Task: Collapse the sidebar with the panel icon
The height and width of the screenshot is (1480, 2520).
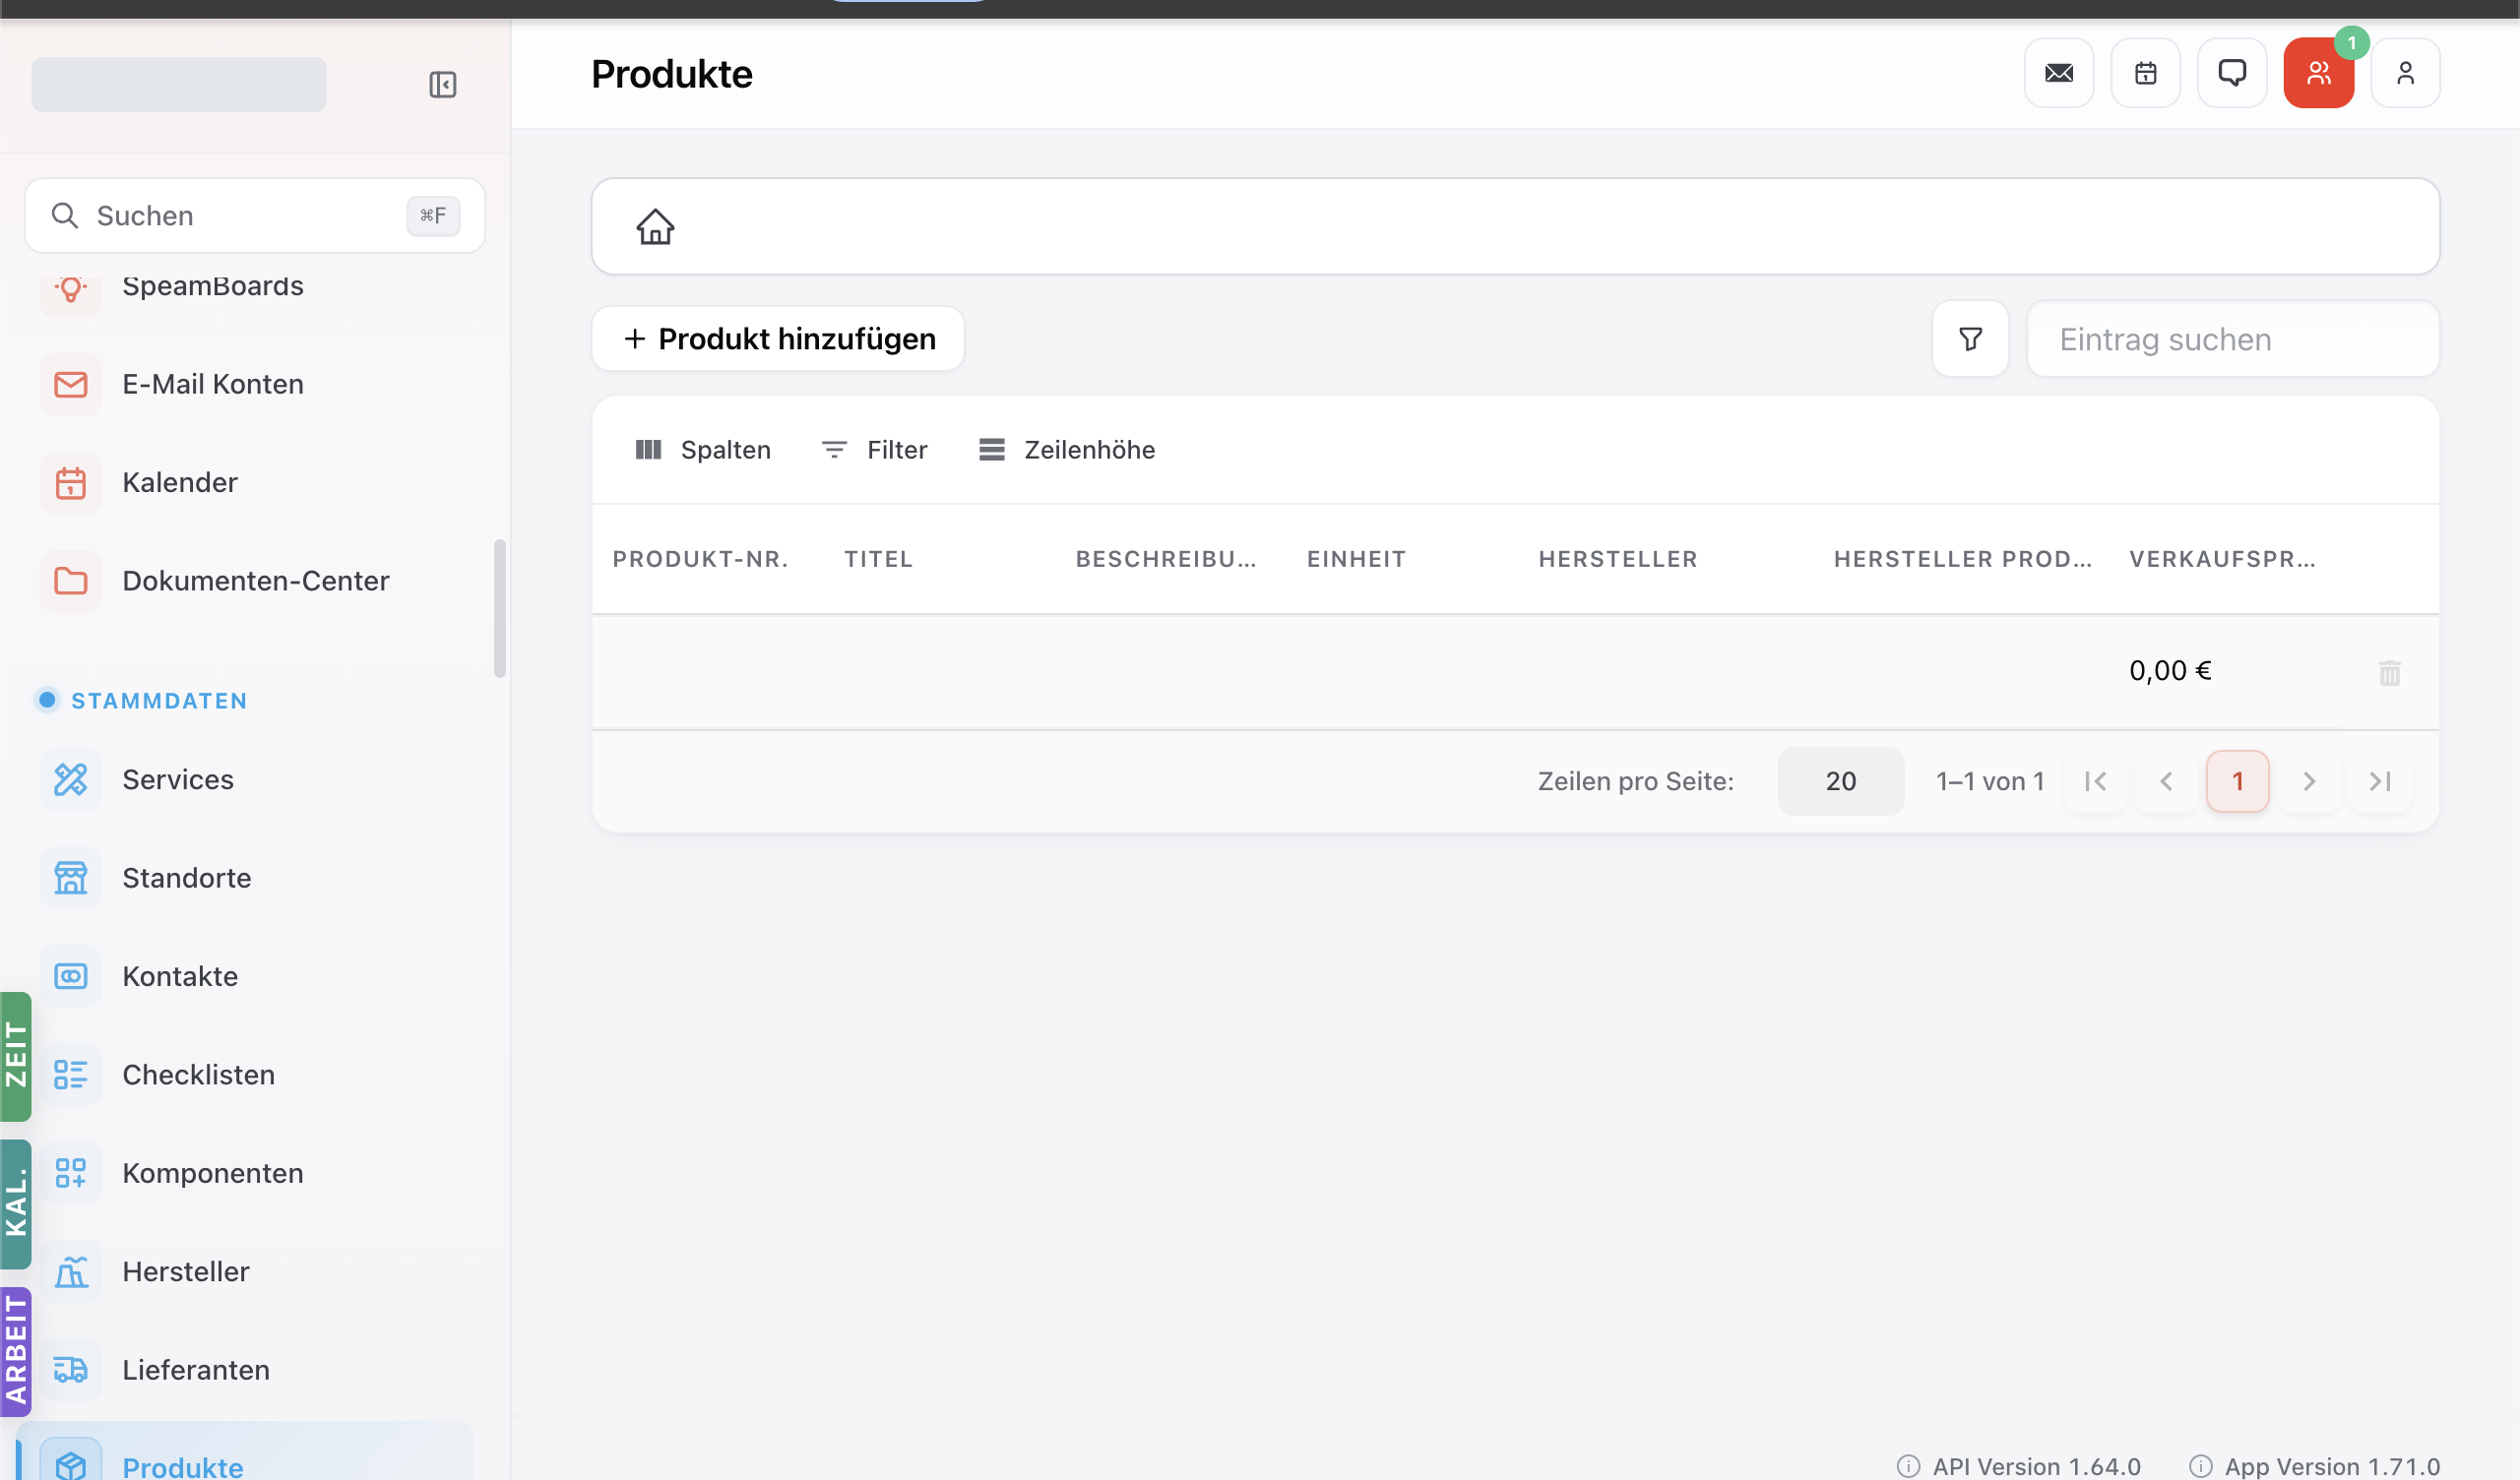Action: coord(443,84)
